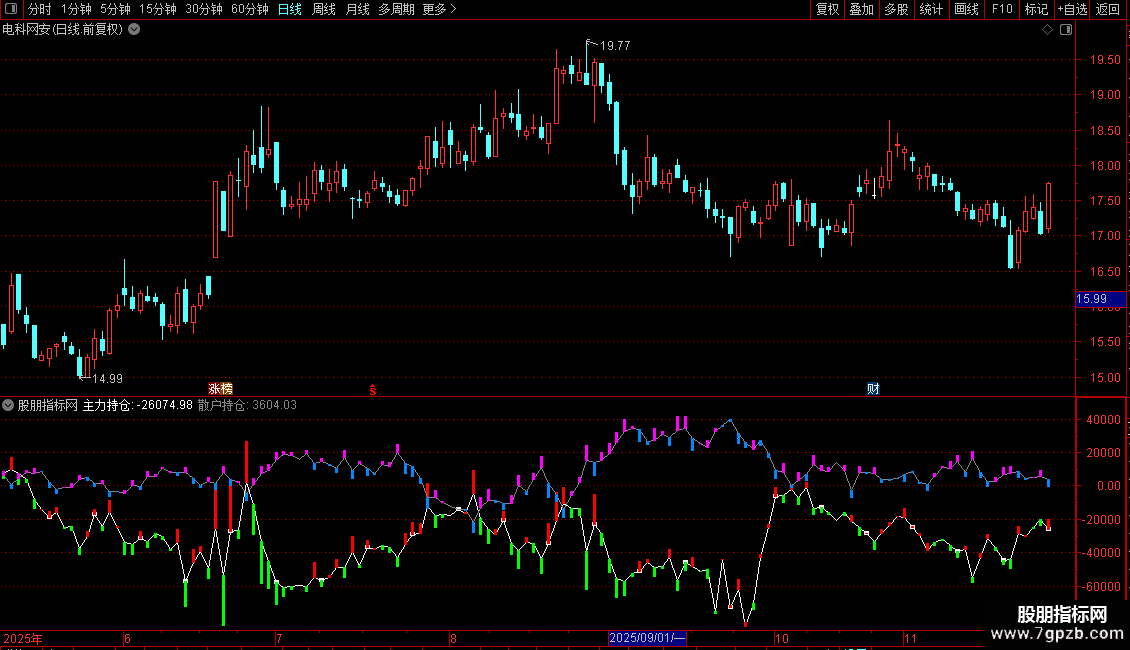Click the 19.77 high price label
The image size is (1130, 650).
[615, 45]
